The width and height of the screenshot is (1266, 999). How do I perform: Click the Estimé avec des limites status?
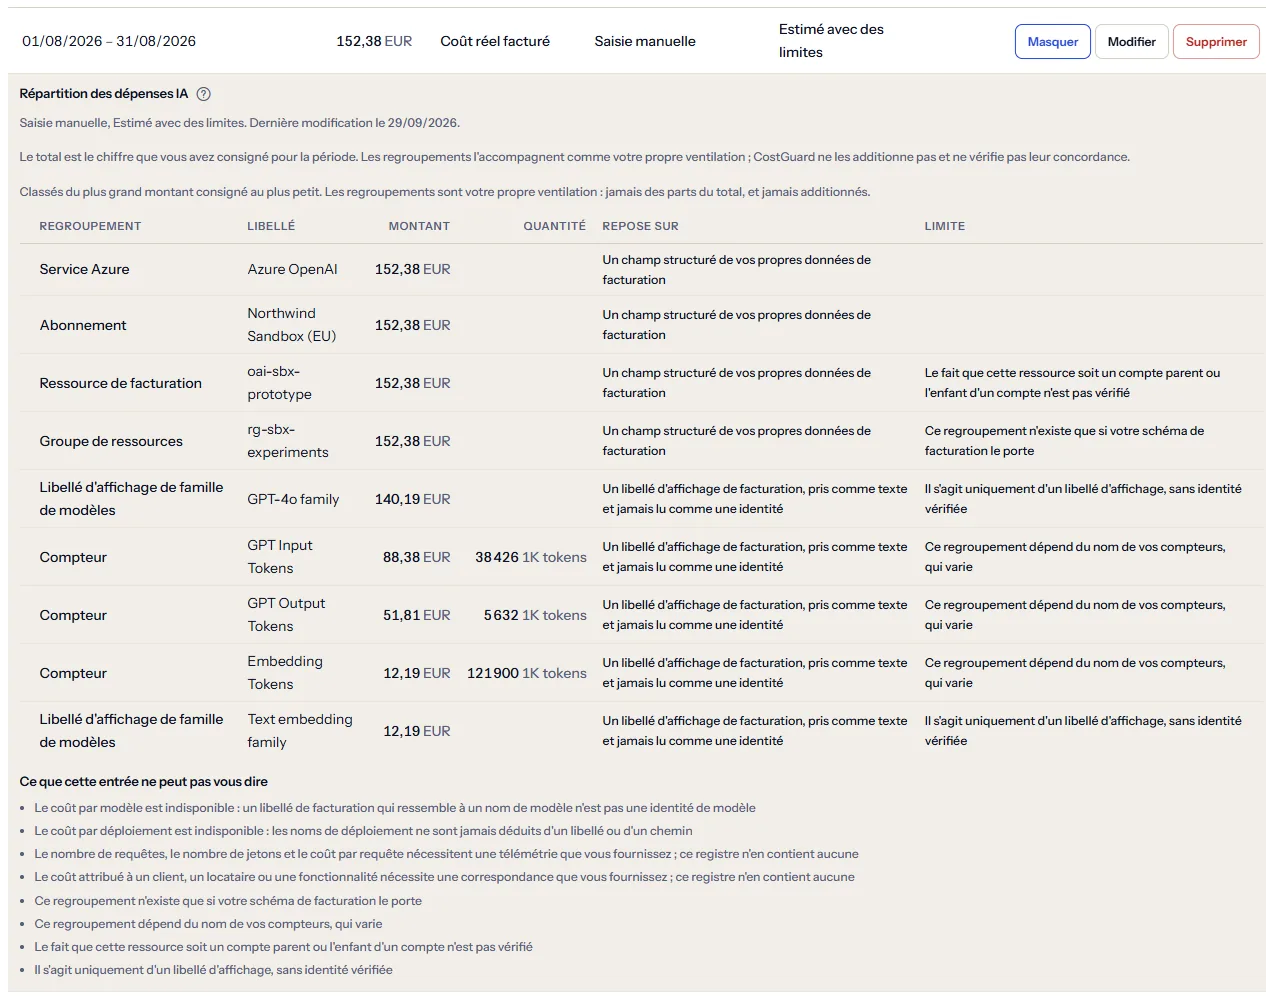pos(831,41)
